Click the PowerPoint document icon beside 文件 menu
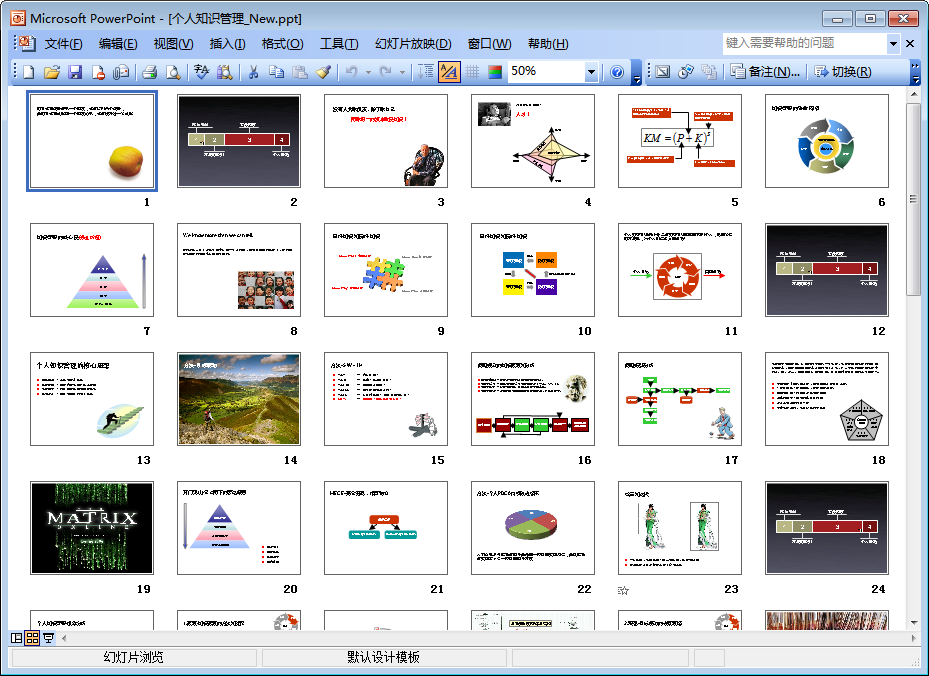 (x=27, y=43)
